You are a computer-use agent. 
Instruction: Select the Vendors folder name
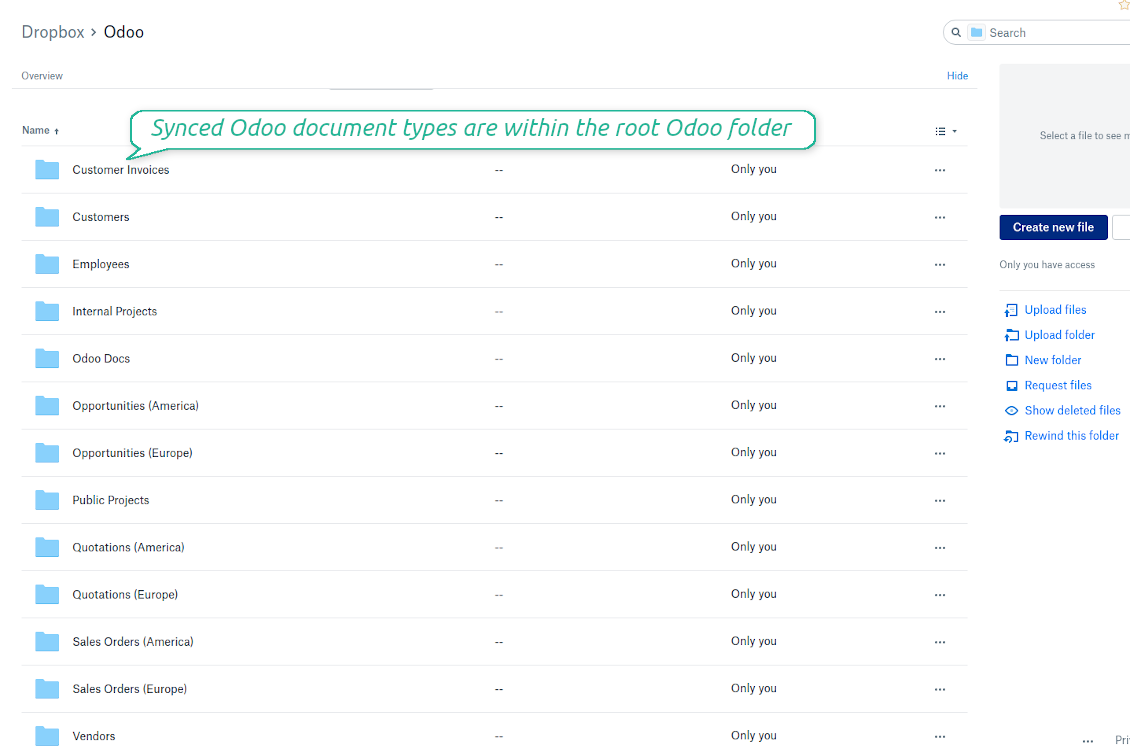click(94, 737)
